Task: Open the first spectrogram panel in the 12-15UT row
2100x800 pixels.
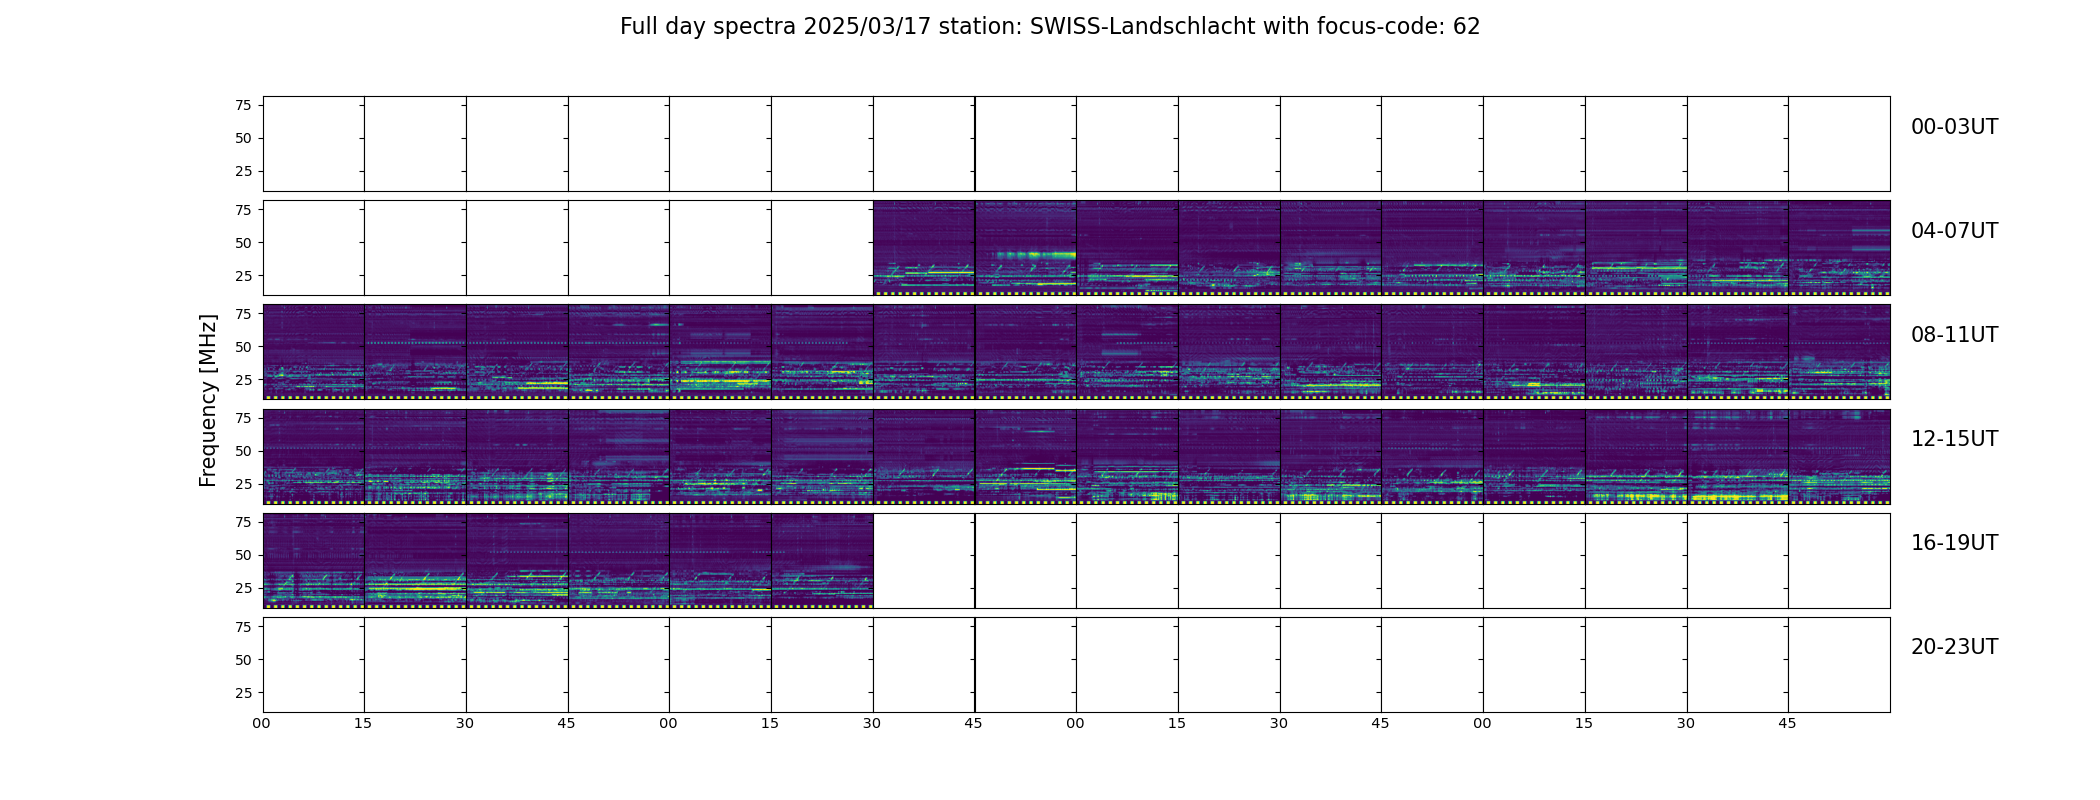Action: 314,456
